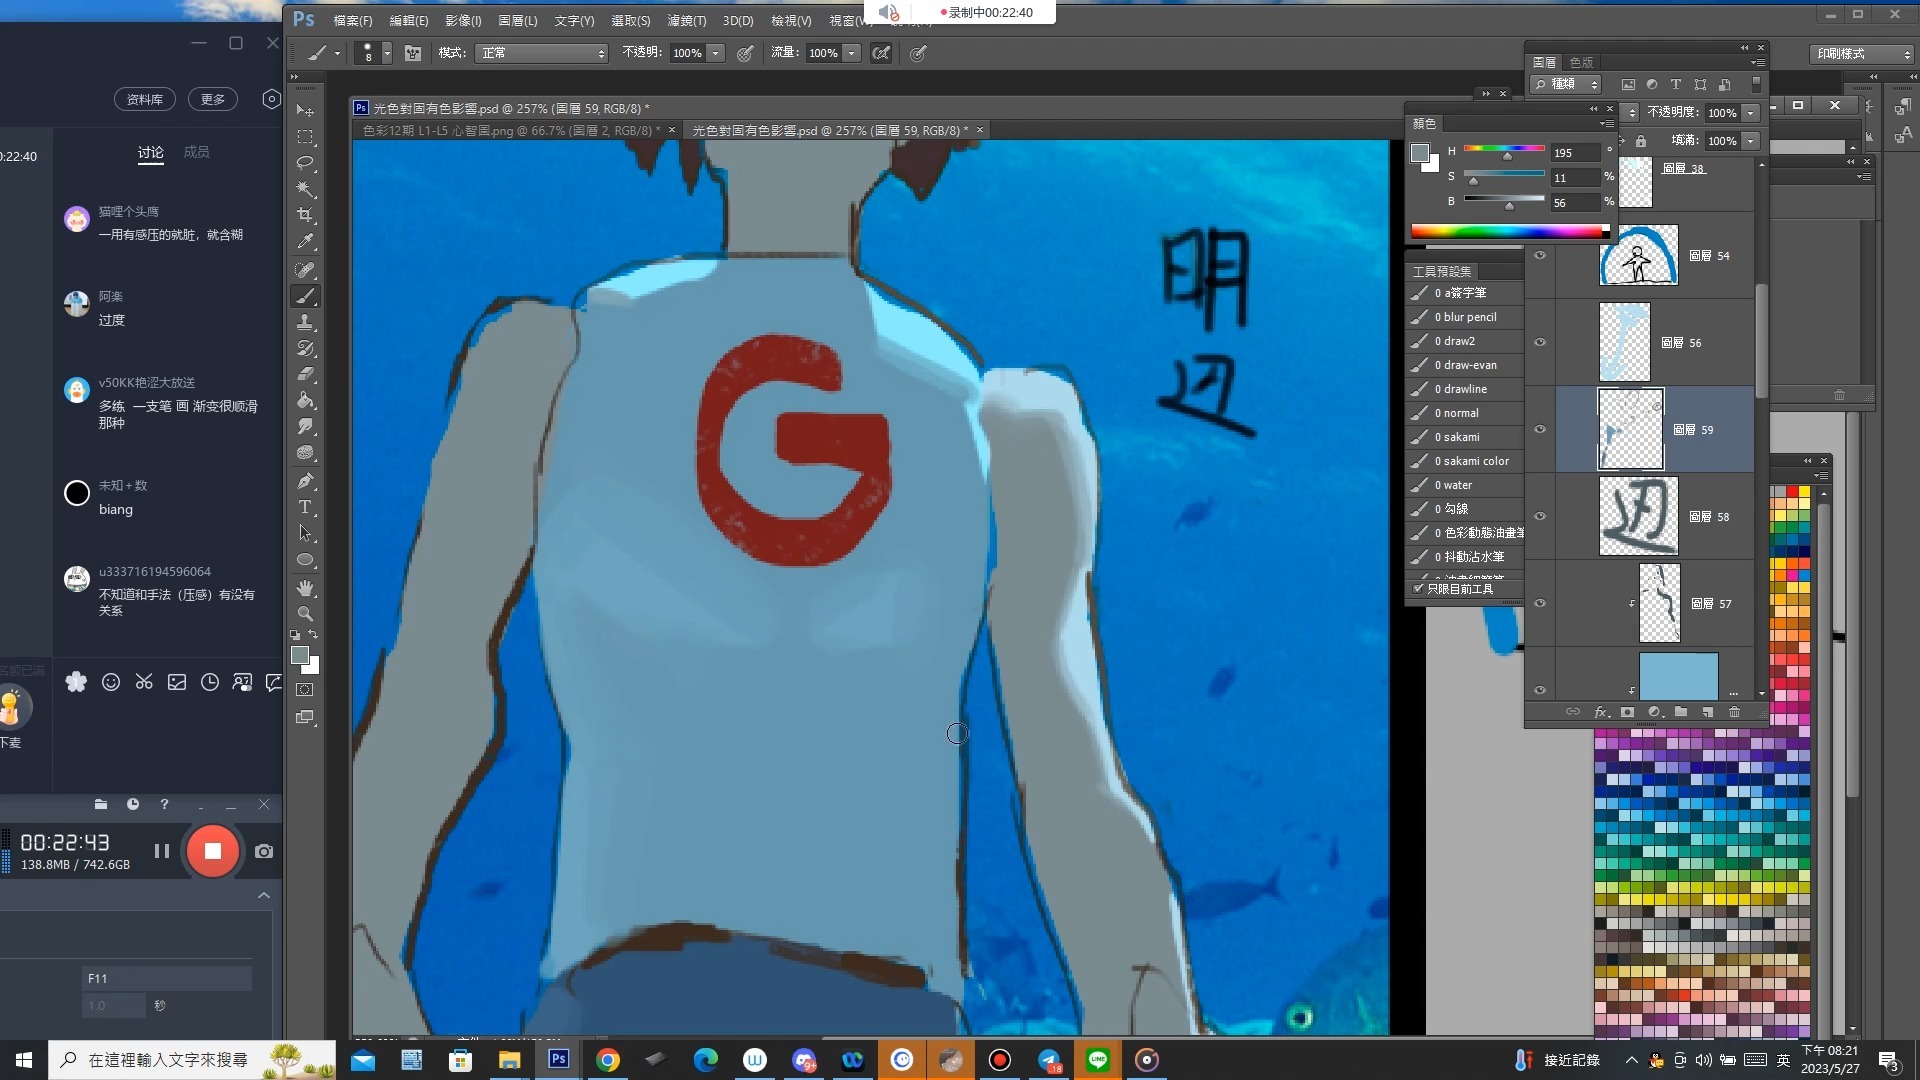Select the Type tool
Screen dimensions: 1920x1080
click(x=306, y=507)
